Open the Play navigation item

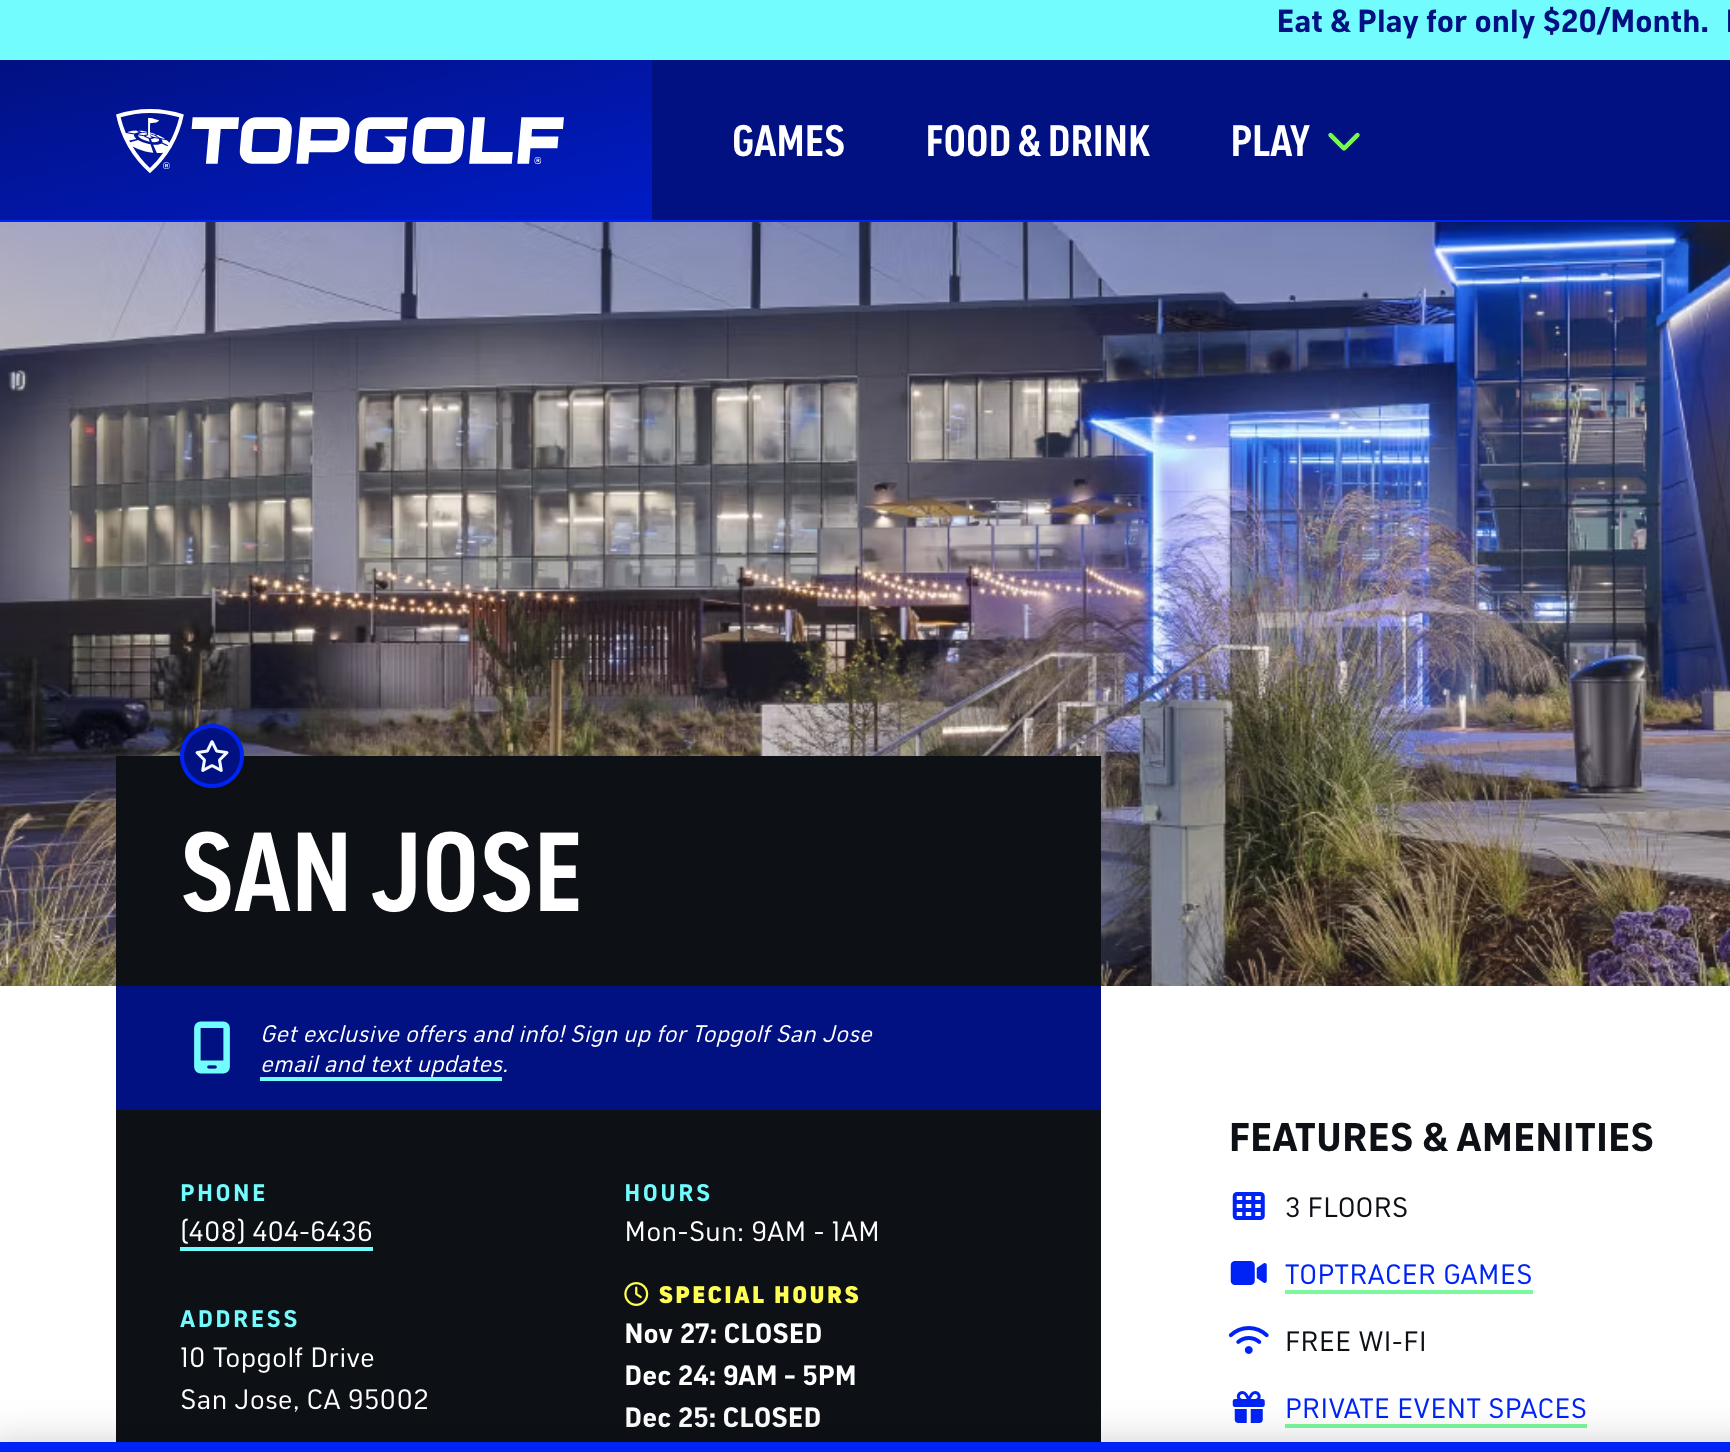tap(1270, 141)
